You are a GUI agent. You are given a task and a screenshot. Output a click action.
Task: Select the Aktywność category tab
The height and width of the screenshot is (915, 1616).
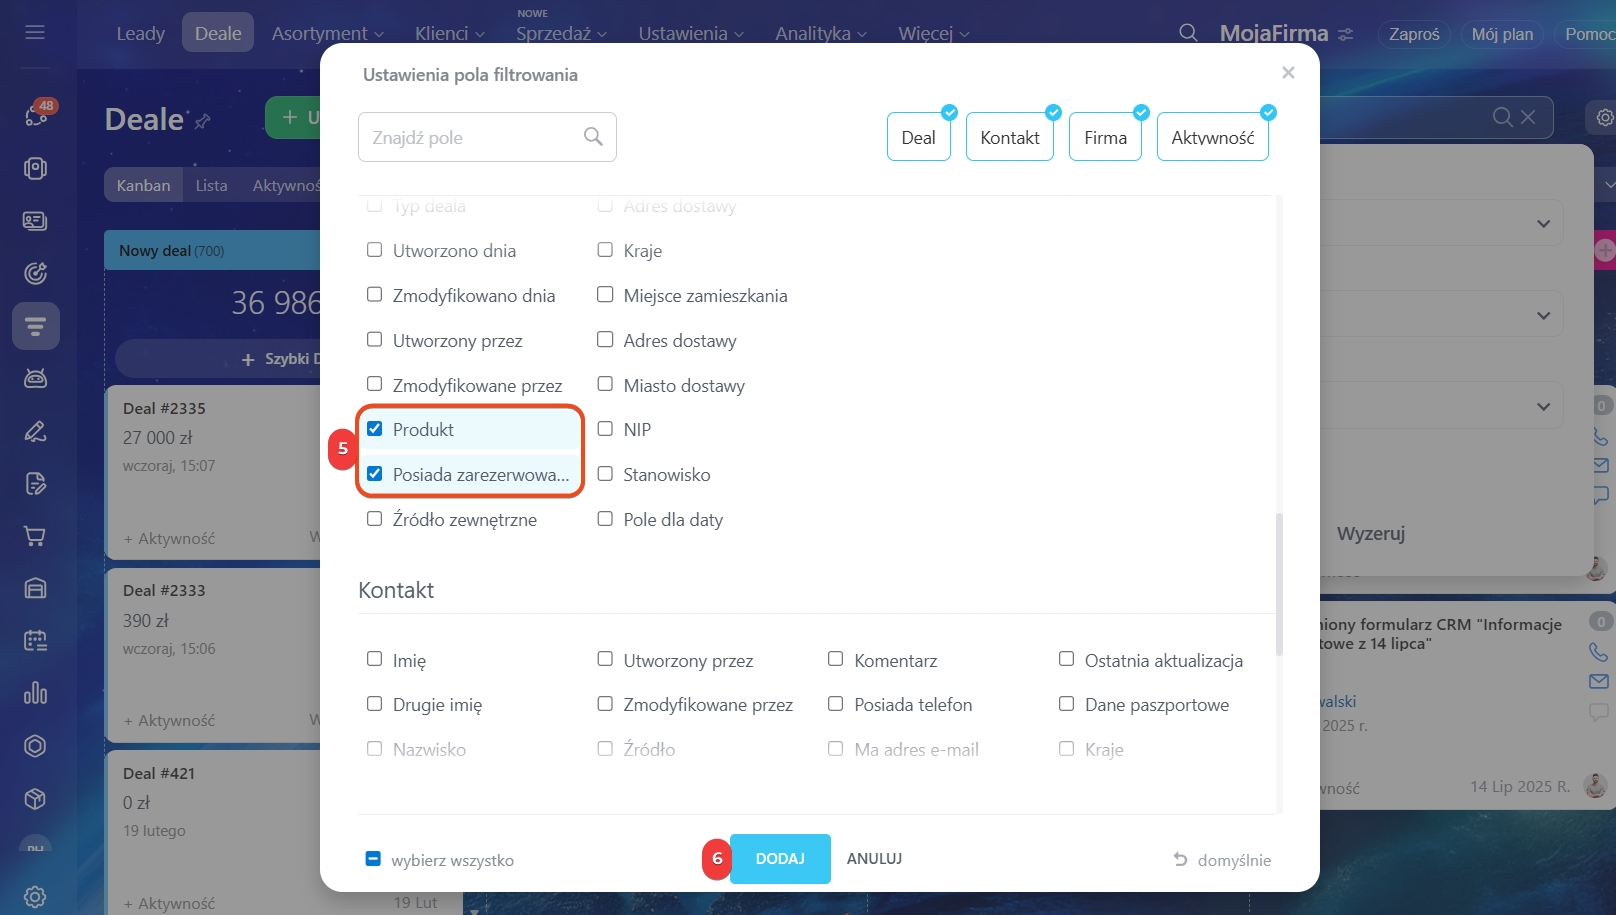tap(1213, 137)
